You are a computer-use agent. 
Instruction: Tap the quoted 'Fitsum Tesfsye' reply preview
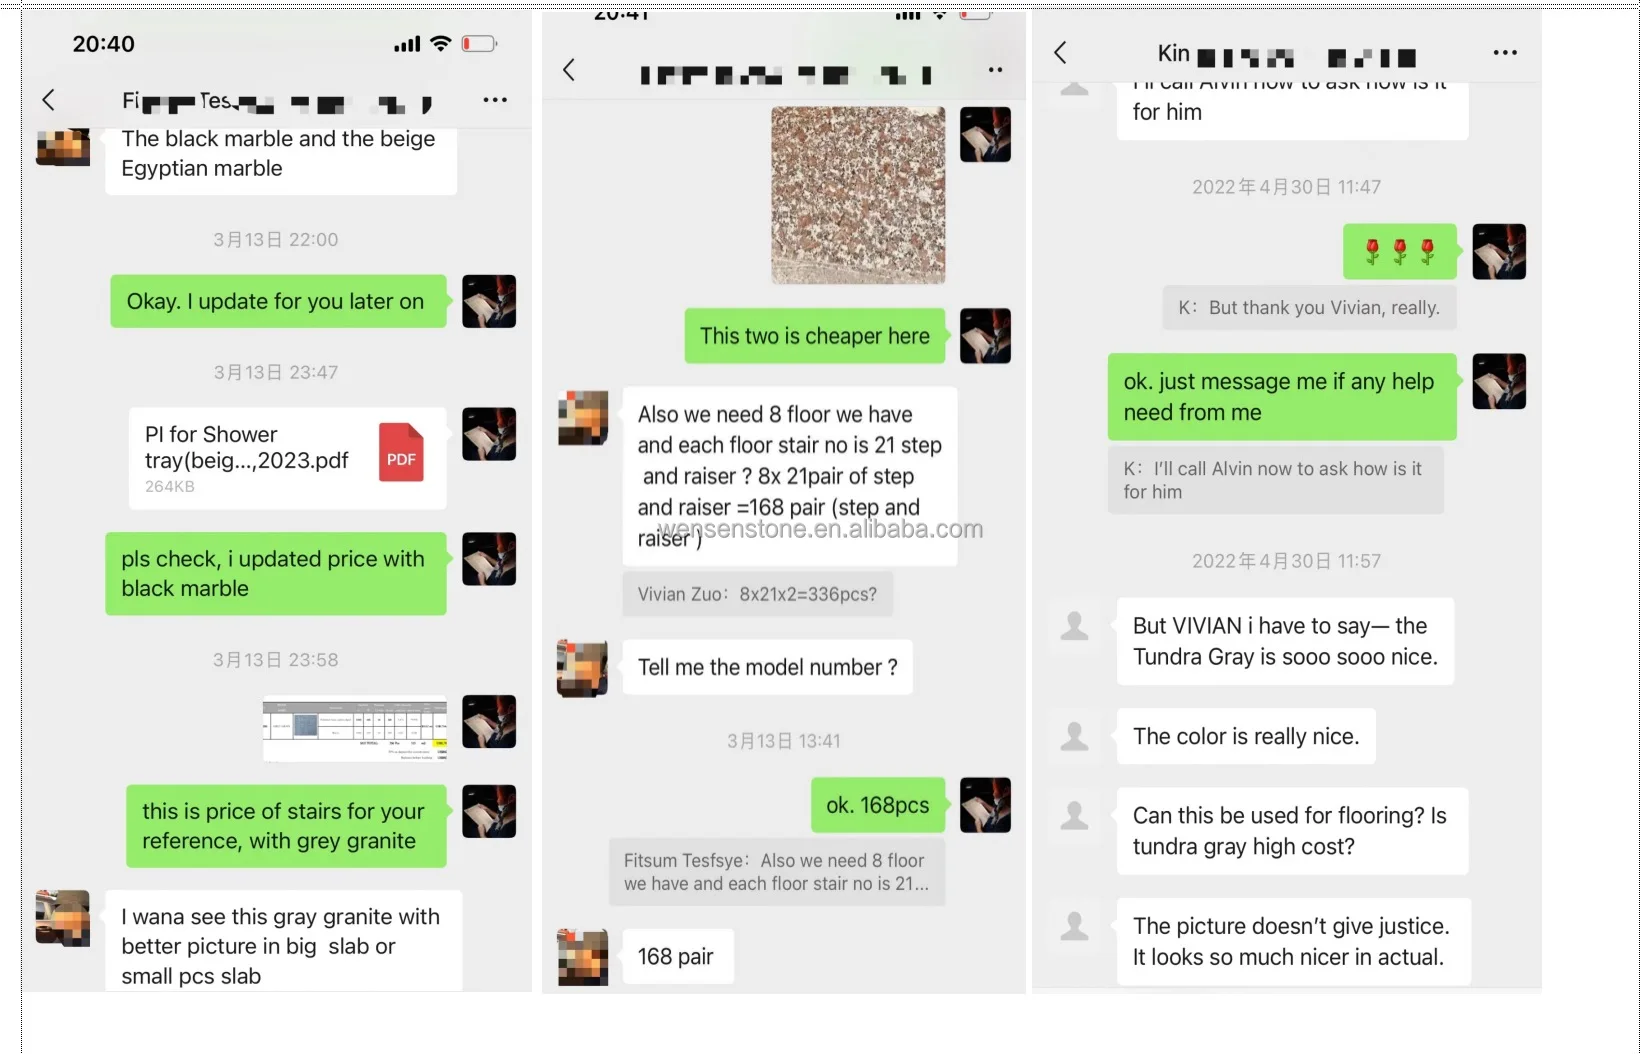coord(777,872)
